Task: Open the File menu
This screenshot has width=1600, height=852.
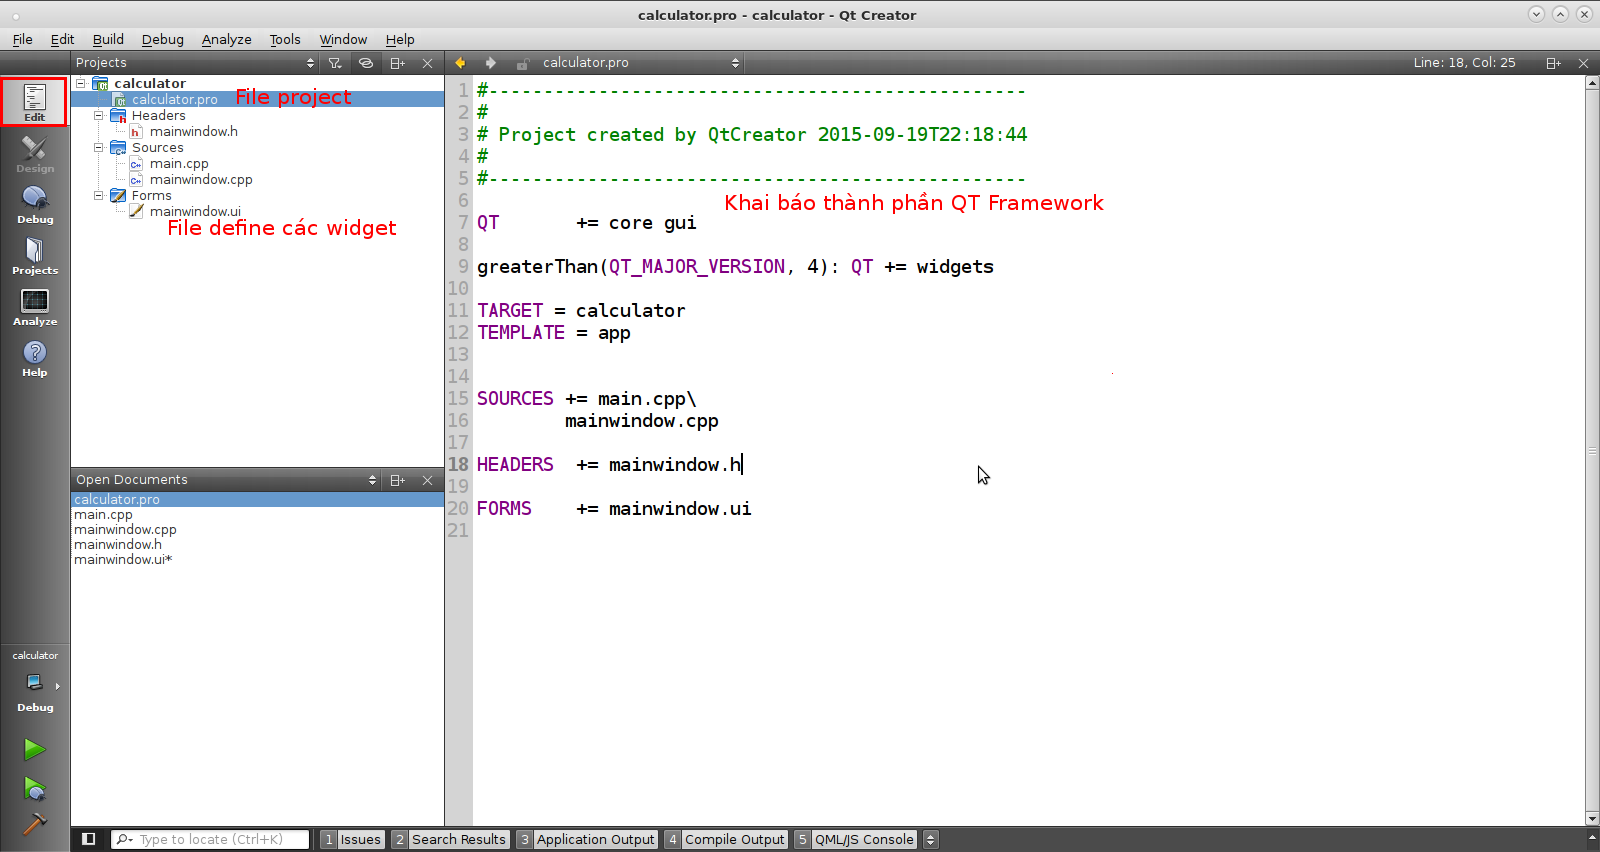Action: (22, 39)
